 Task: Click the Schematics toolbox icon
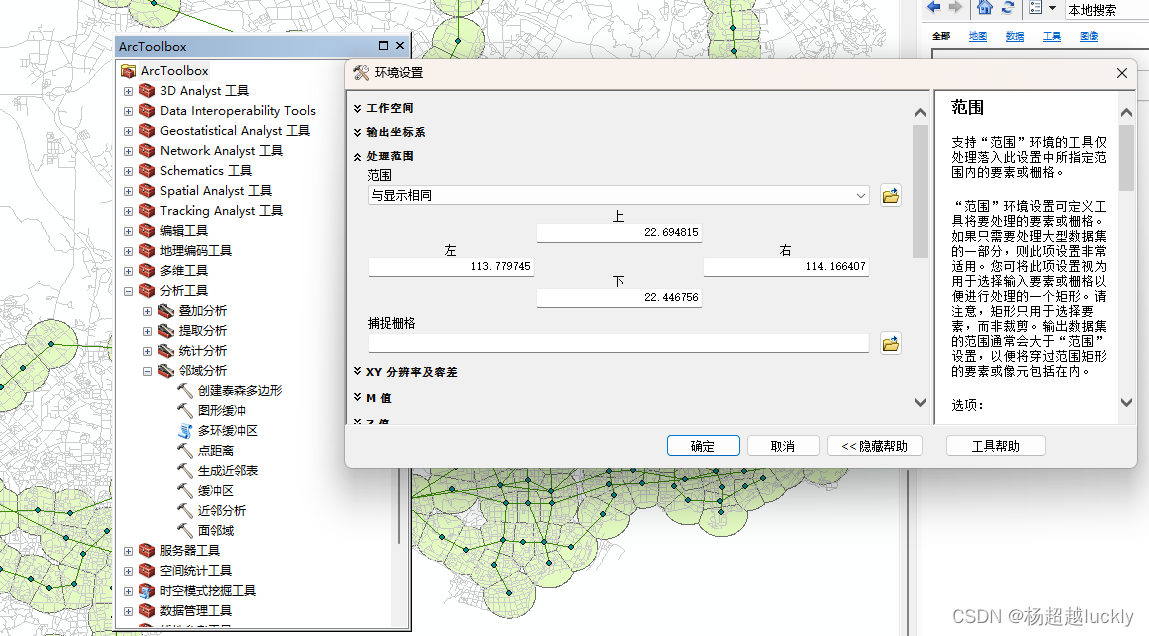(x=147, y=171)
